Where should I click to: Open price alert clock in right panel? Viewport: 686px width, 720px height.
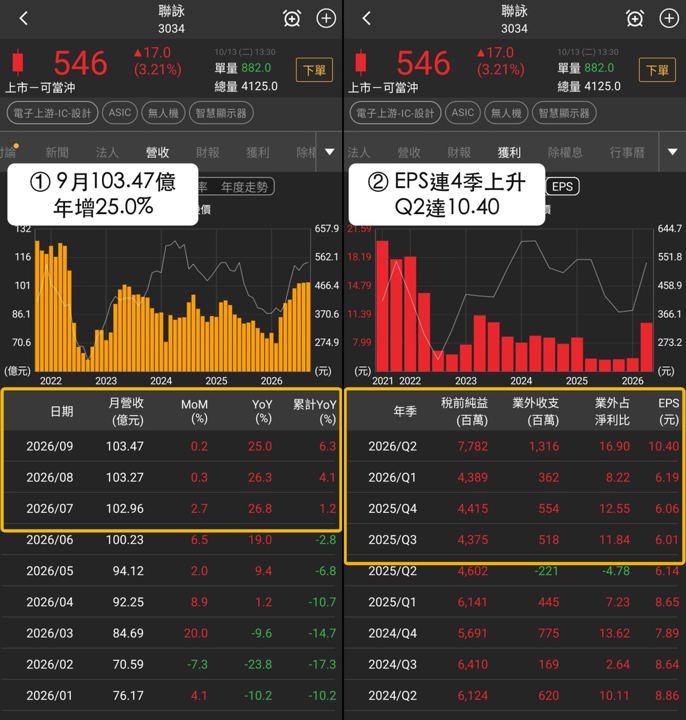click(x=635, y=19)
